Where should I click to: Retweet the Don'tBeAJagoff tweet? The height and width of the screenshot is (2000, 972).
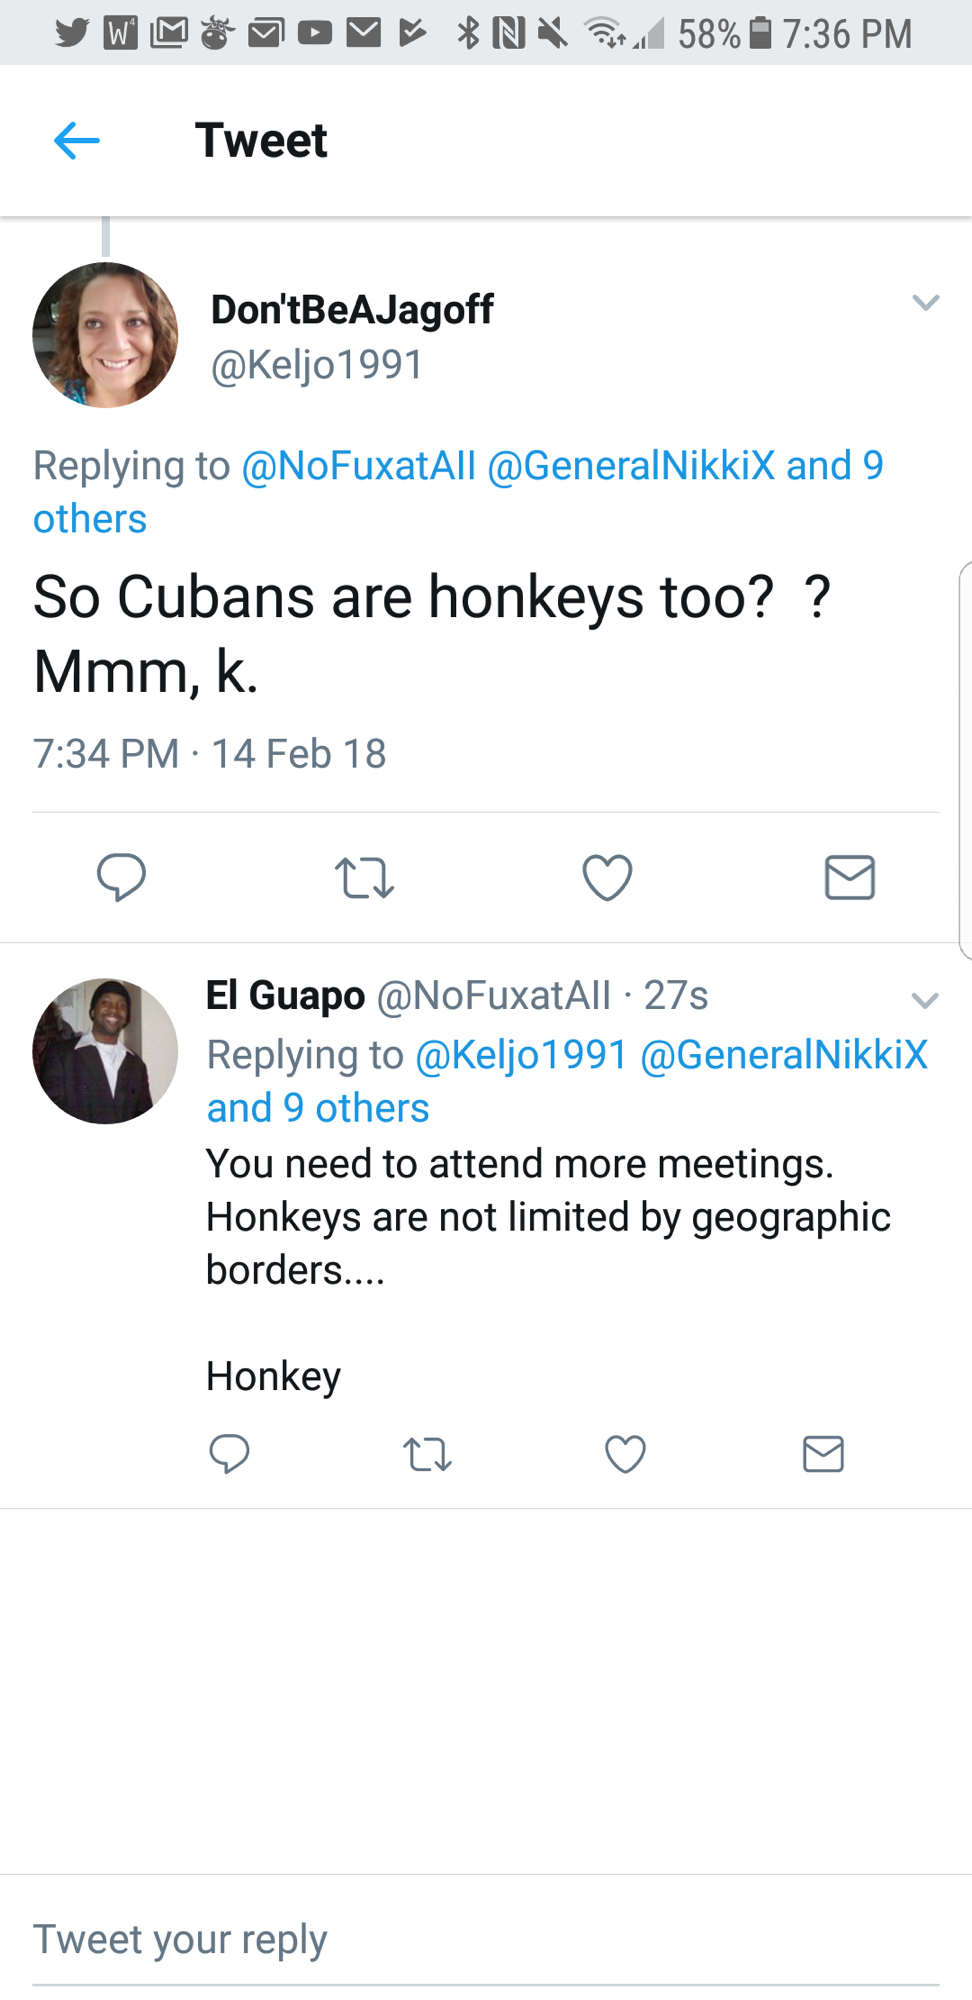(364, 877)
